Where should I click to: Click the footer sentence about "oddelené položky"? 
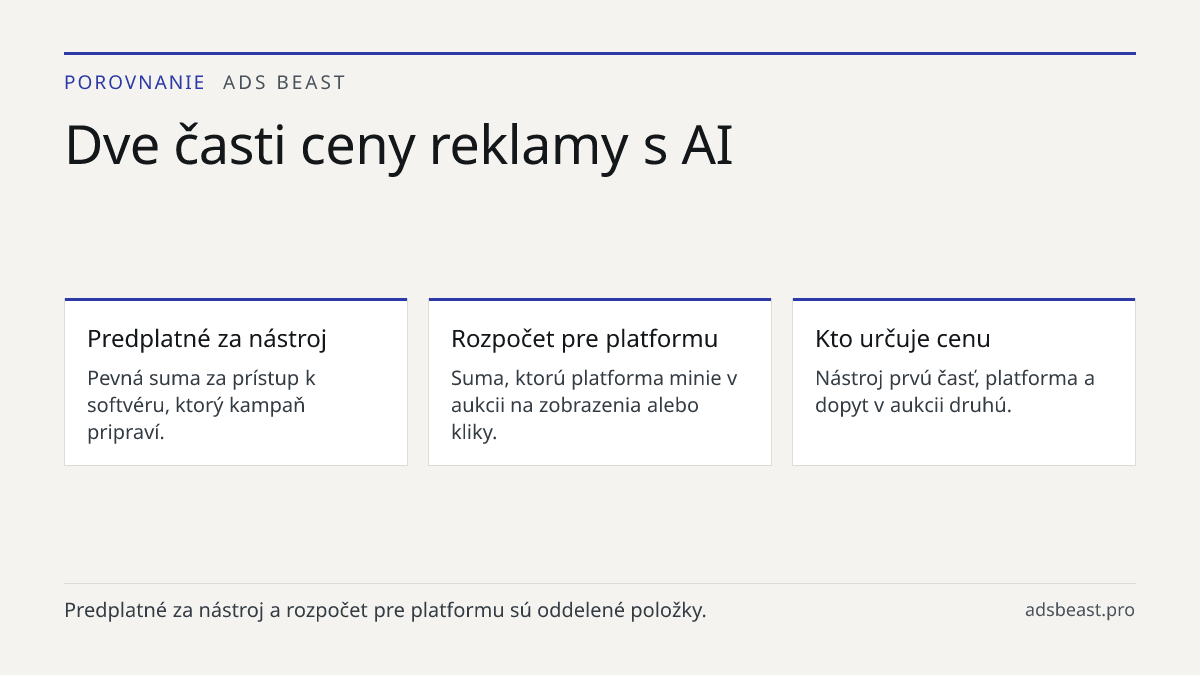pyautogui.click(x=385, y=610)
